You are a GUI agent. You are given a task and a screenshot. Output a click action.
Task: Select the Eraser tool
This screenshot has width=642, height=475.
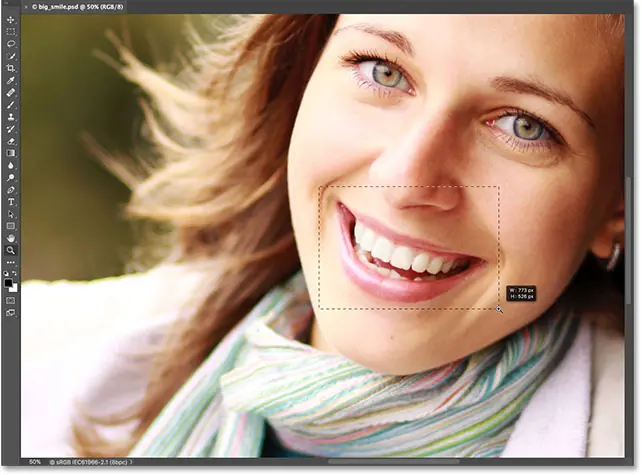(x=11, y=140)
